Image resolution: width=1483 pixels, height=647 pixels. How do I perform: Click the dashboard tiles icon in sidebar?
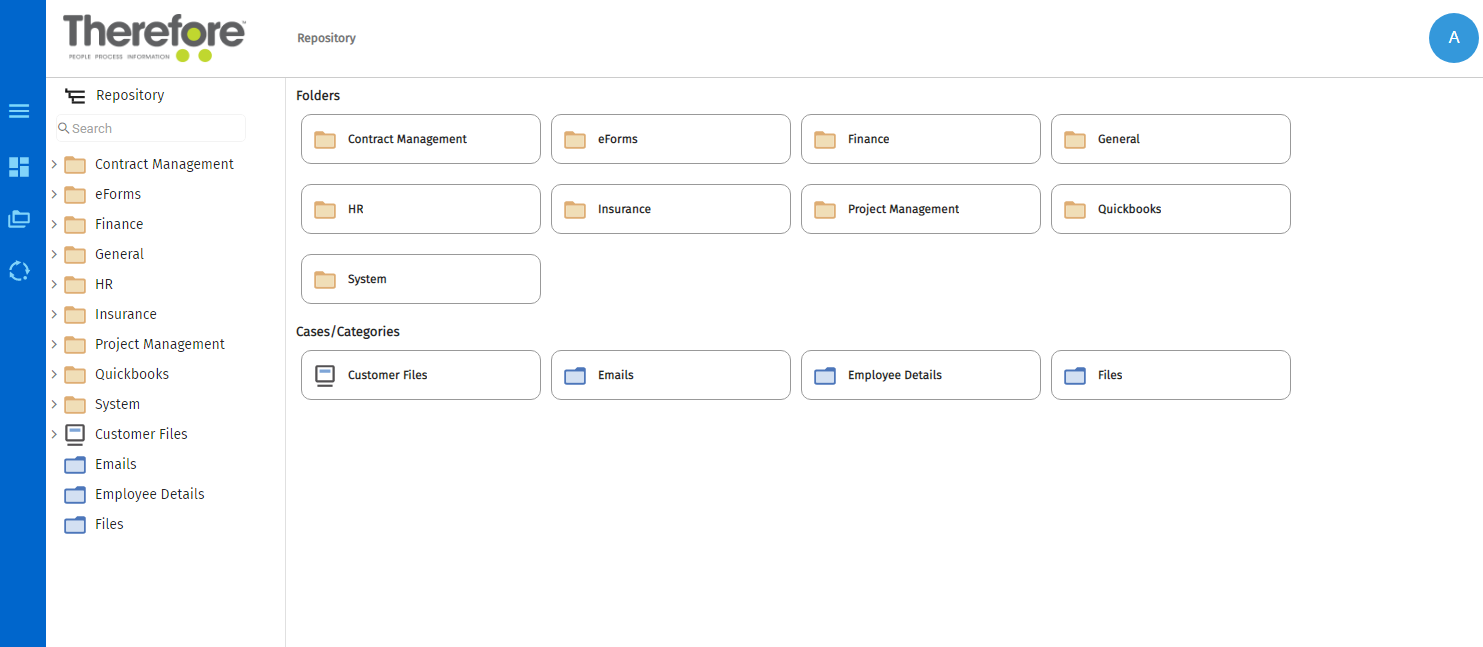pyautogui.click(x=19, y=167)
